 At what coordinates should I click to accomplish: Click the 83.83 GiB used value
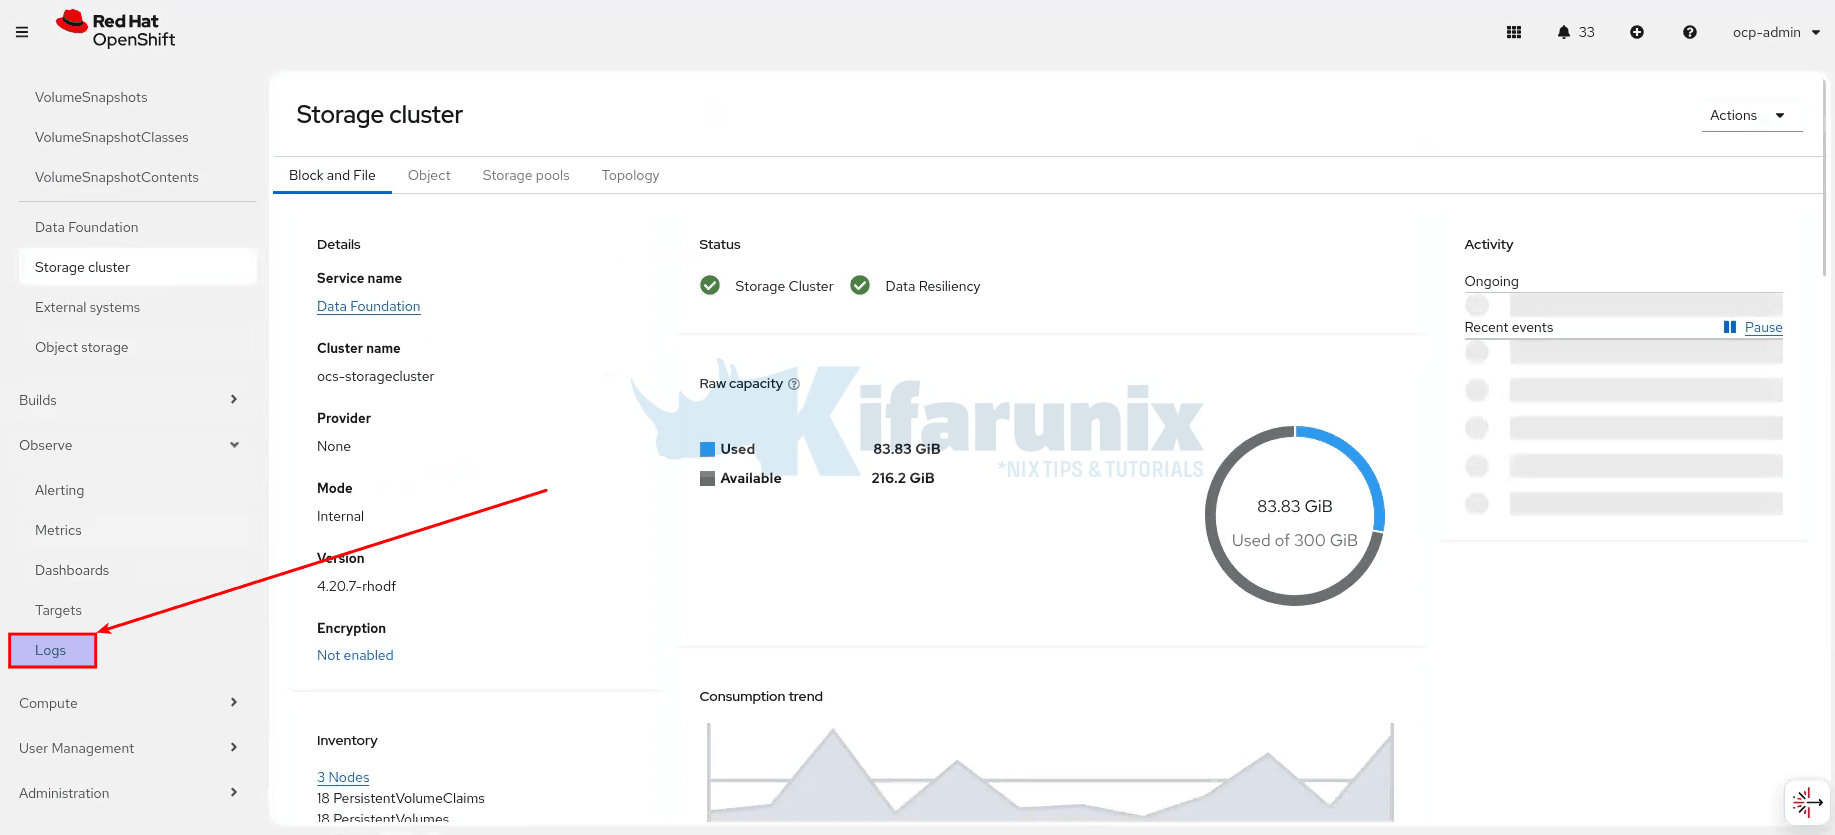pos(906,449)
